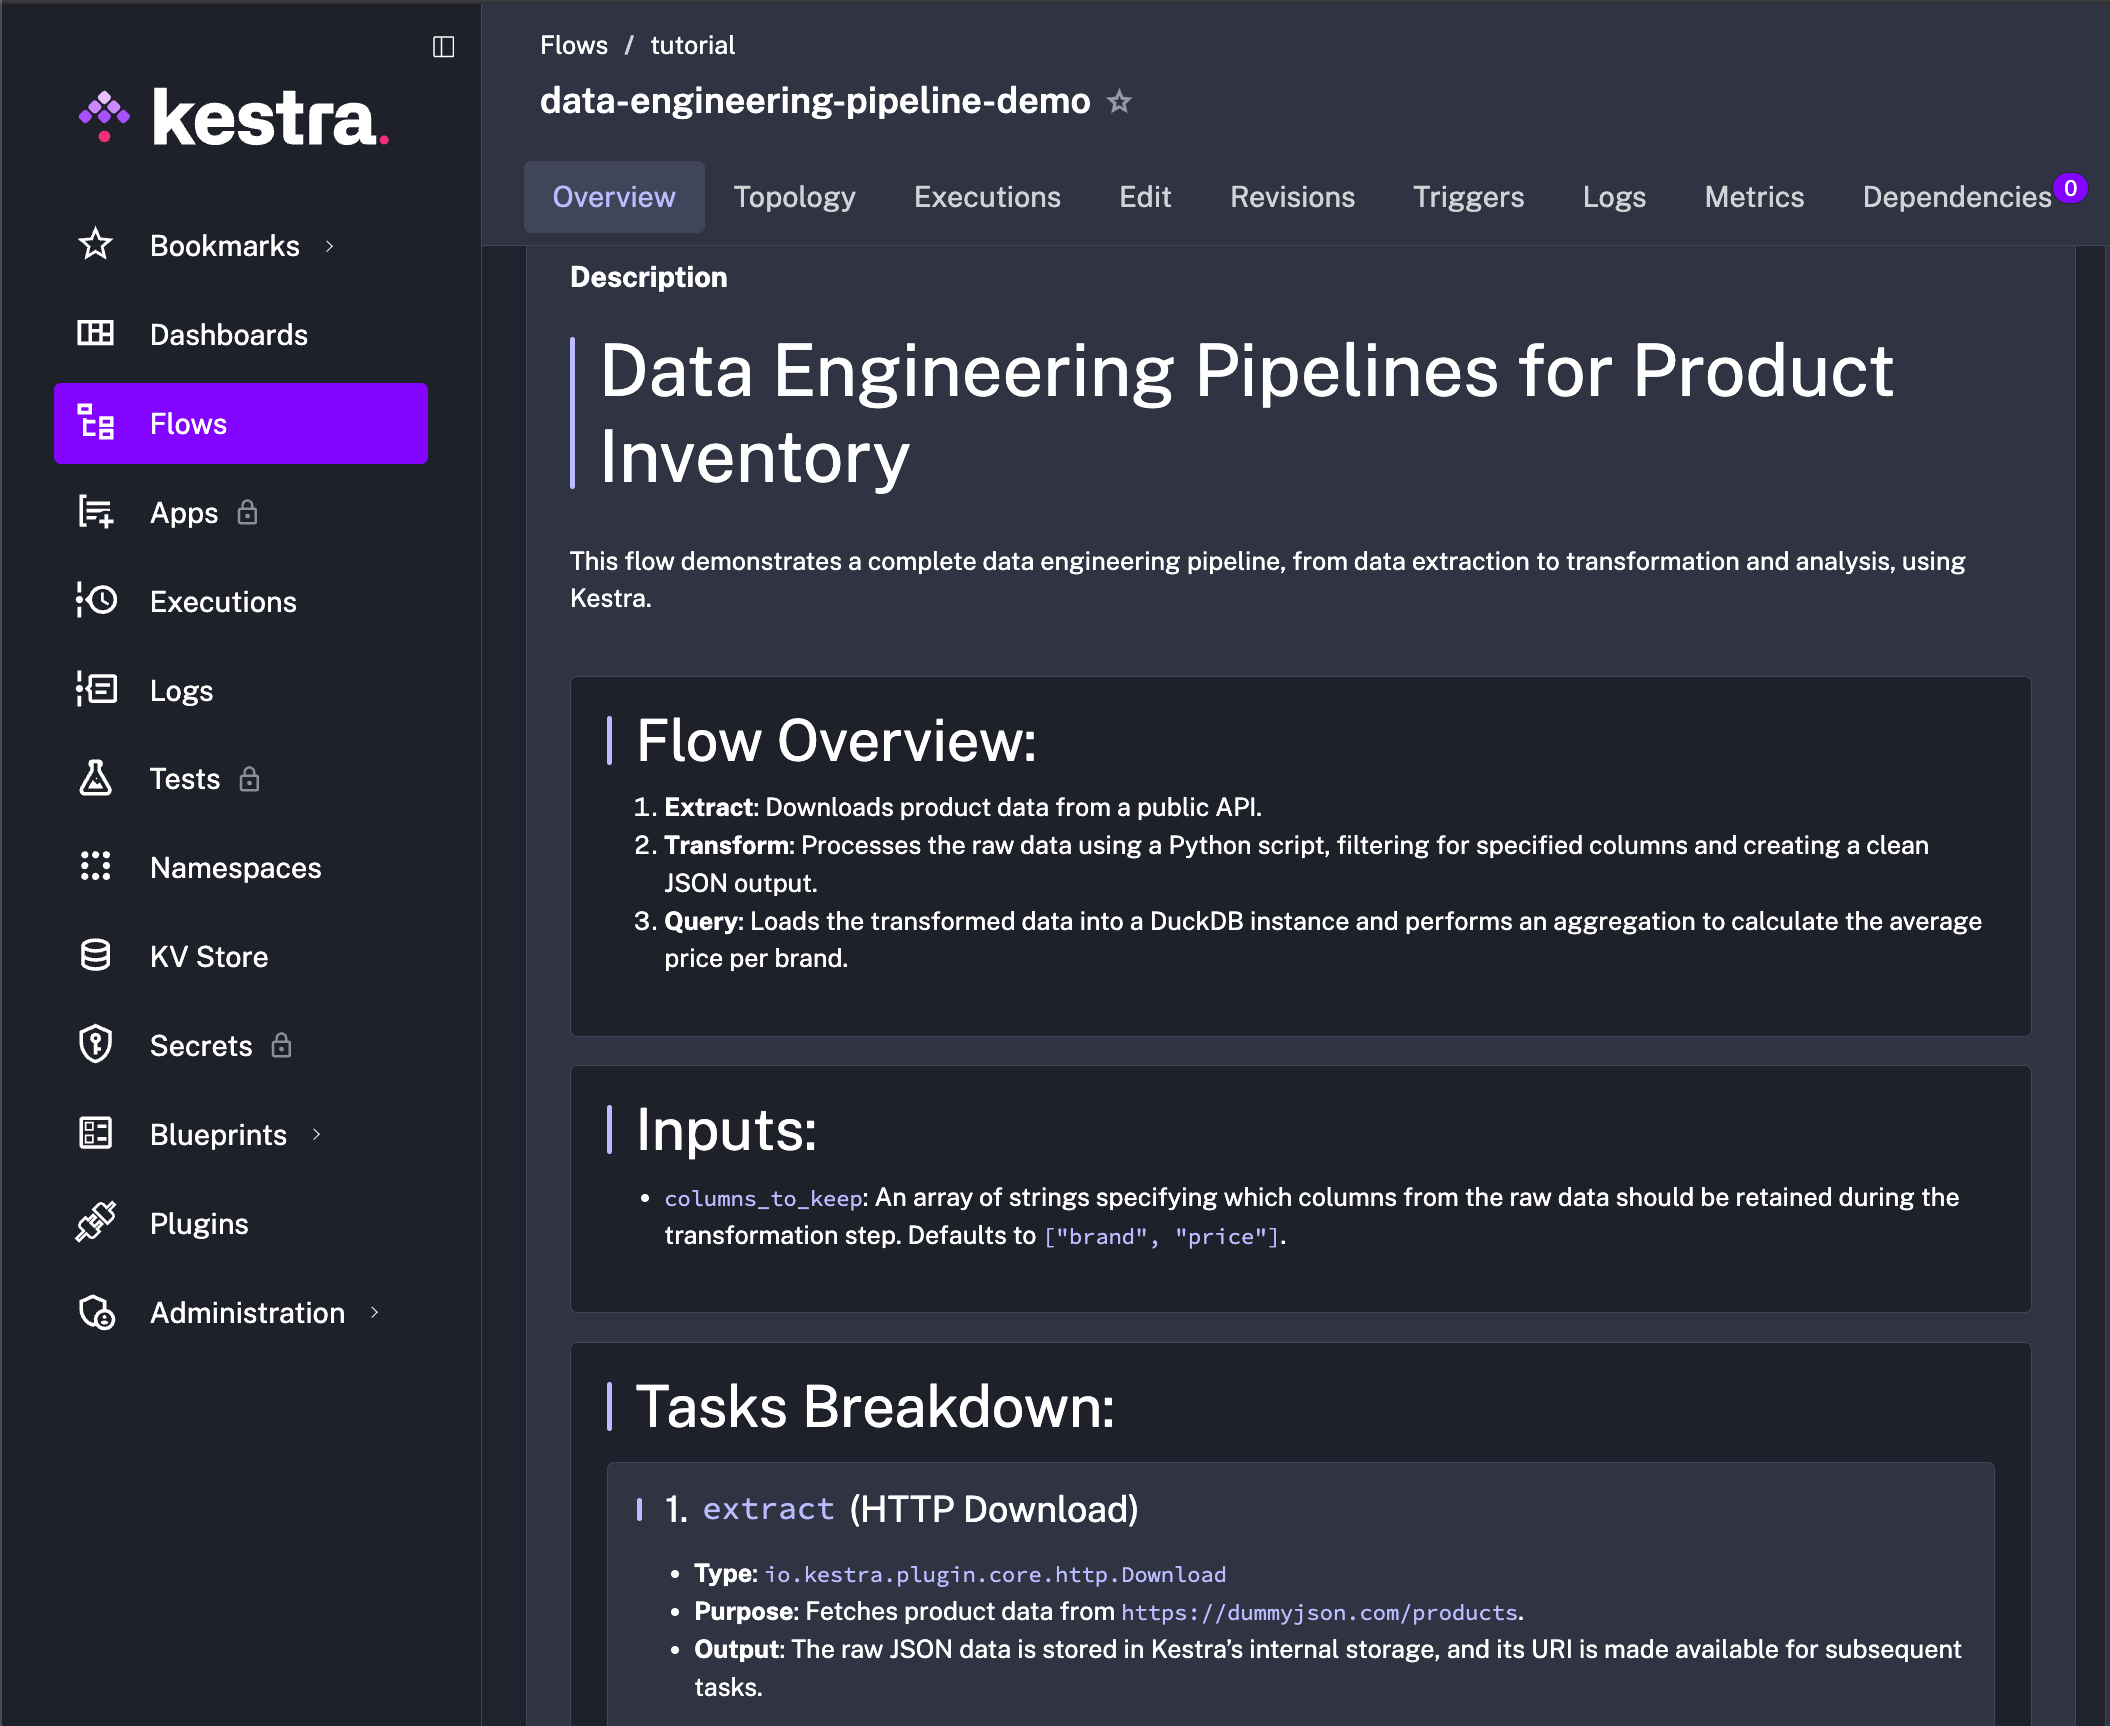Viewport: 2110px width, 1726px height.
Task: Expand the Administration submenu
Action: coord(375,1313)
